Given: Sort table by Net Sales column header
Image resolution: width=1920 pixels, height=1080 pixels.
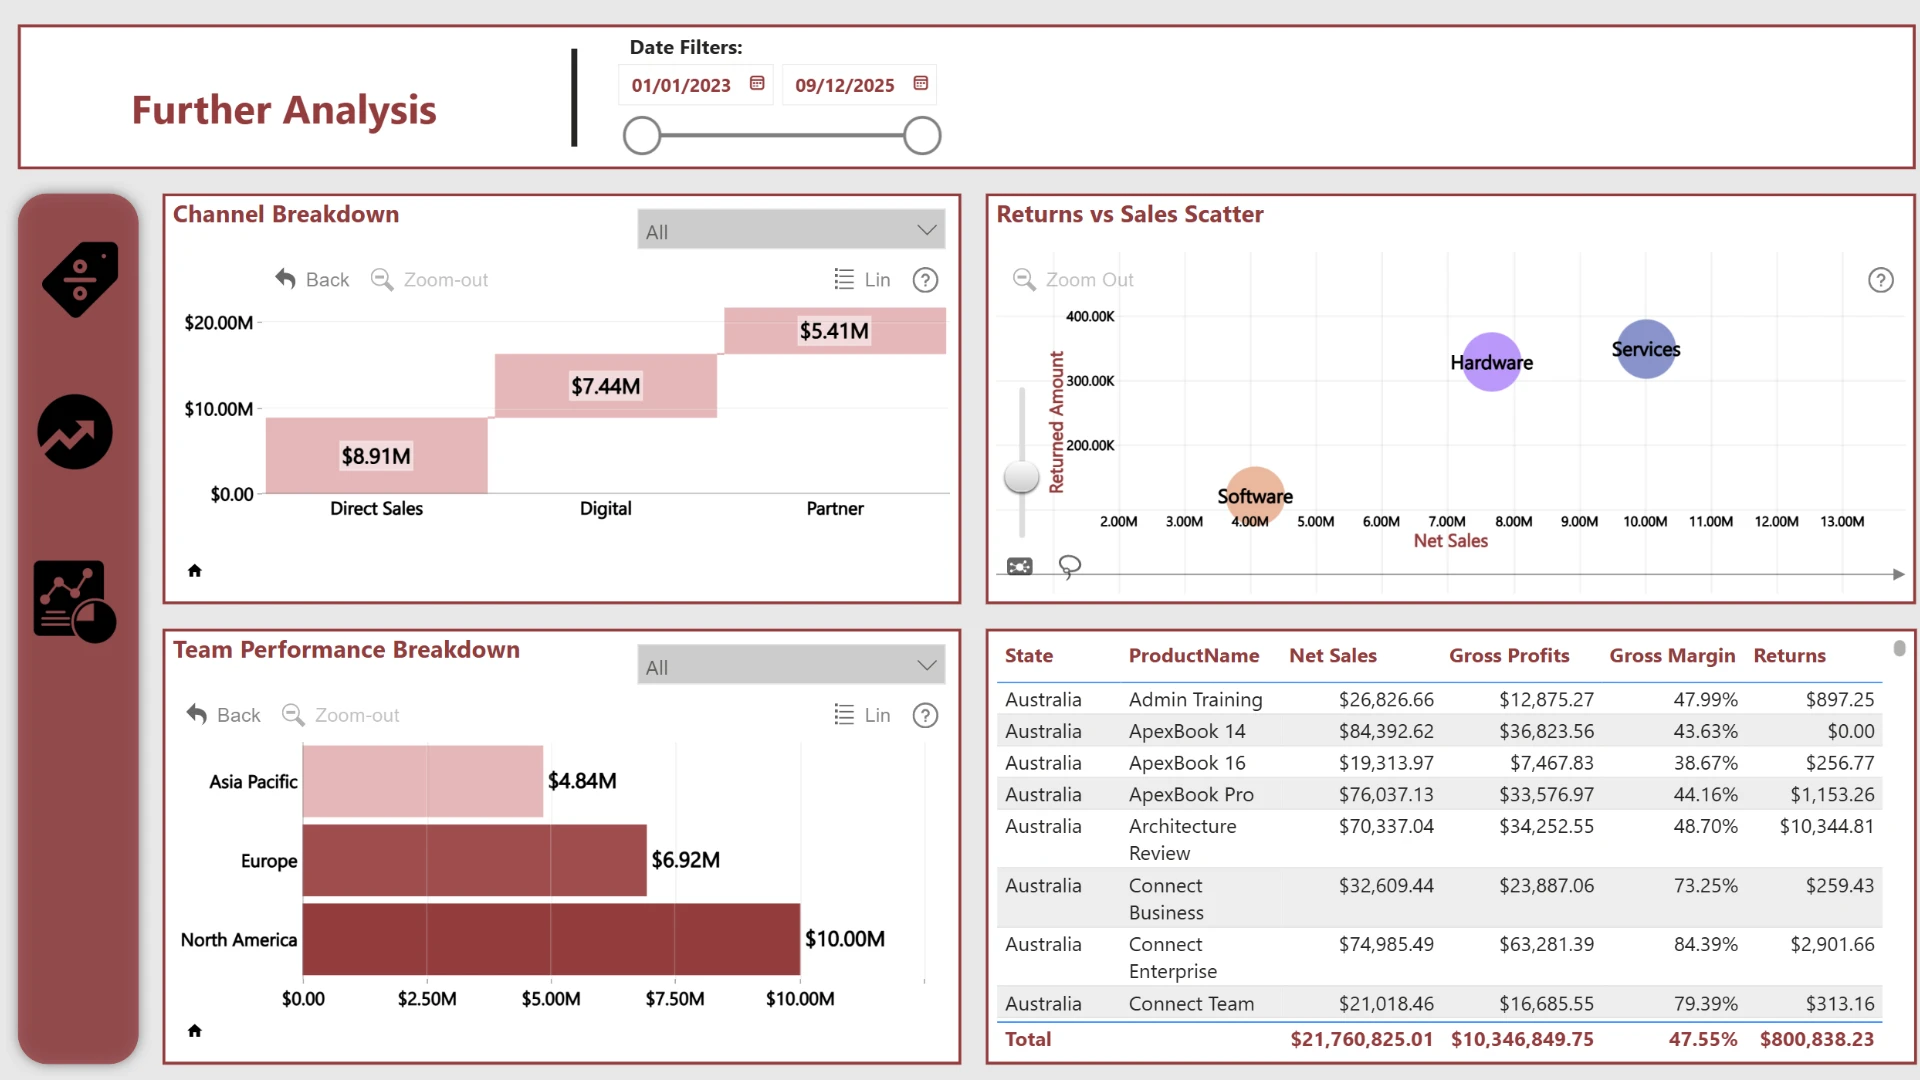Looking at the screenshot, I should [1333, 655].
